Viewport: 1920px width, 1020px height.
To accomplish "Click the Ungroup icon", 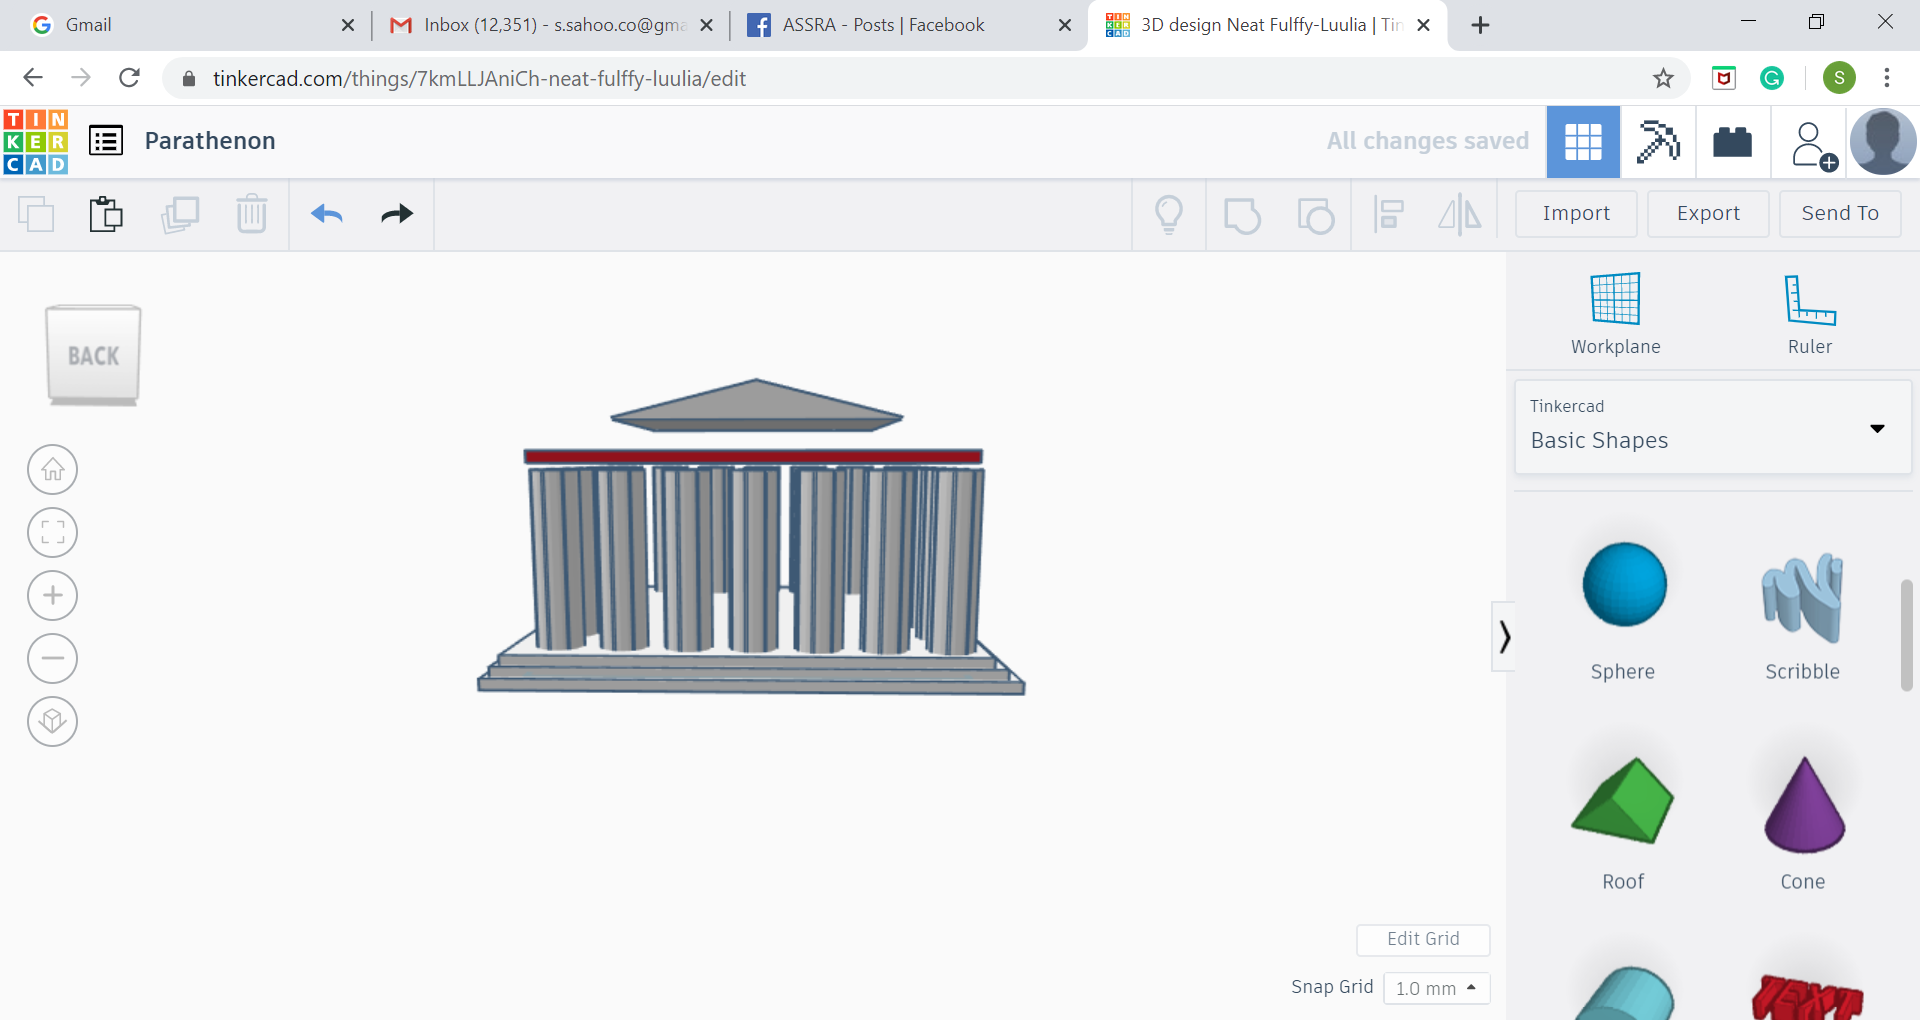I will (x=1316, y=214).
